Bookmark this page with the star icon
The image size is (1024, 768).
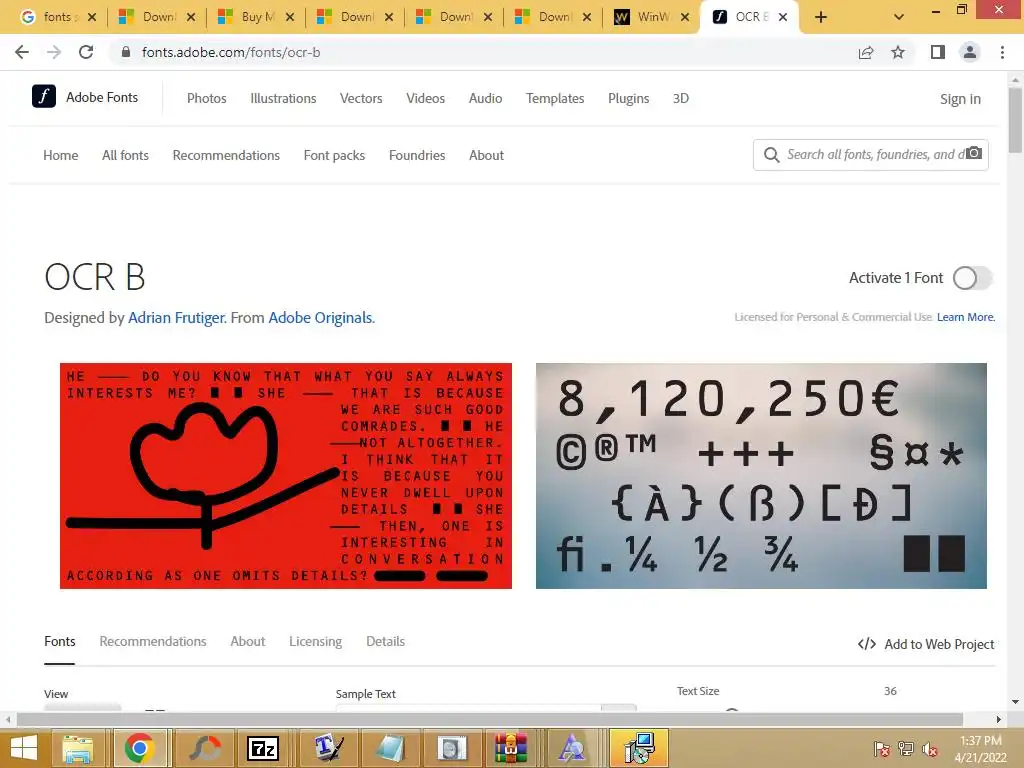tap(898, 52)
